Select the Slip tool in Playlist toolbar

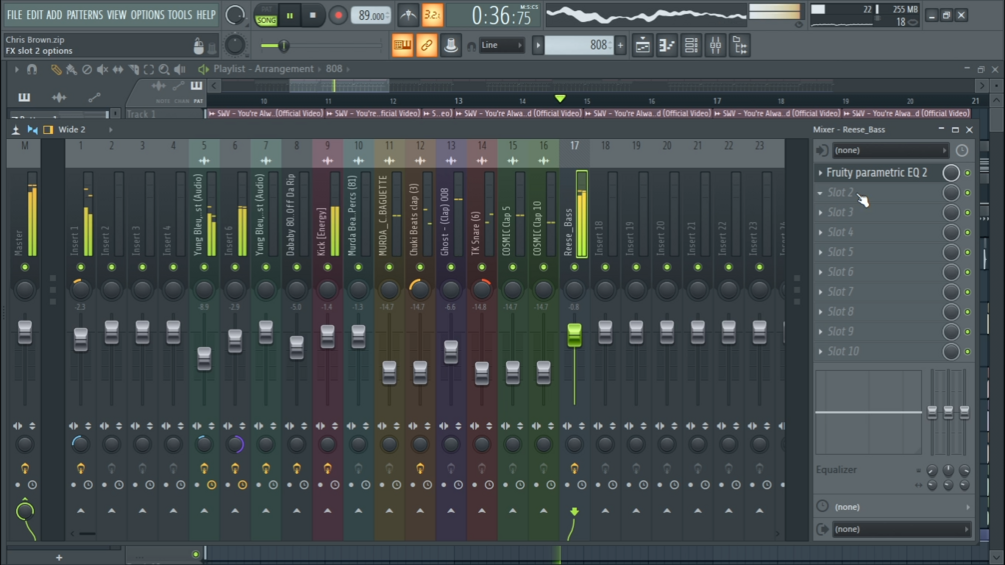tap(118, 69)
